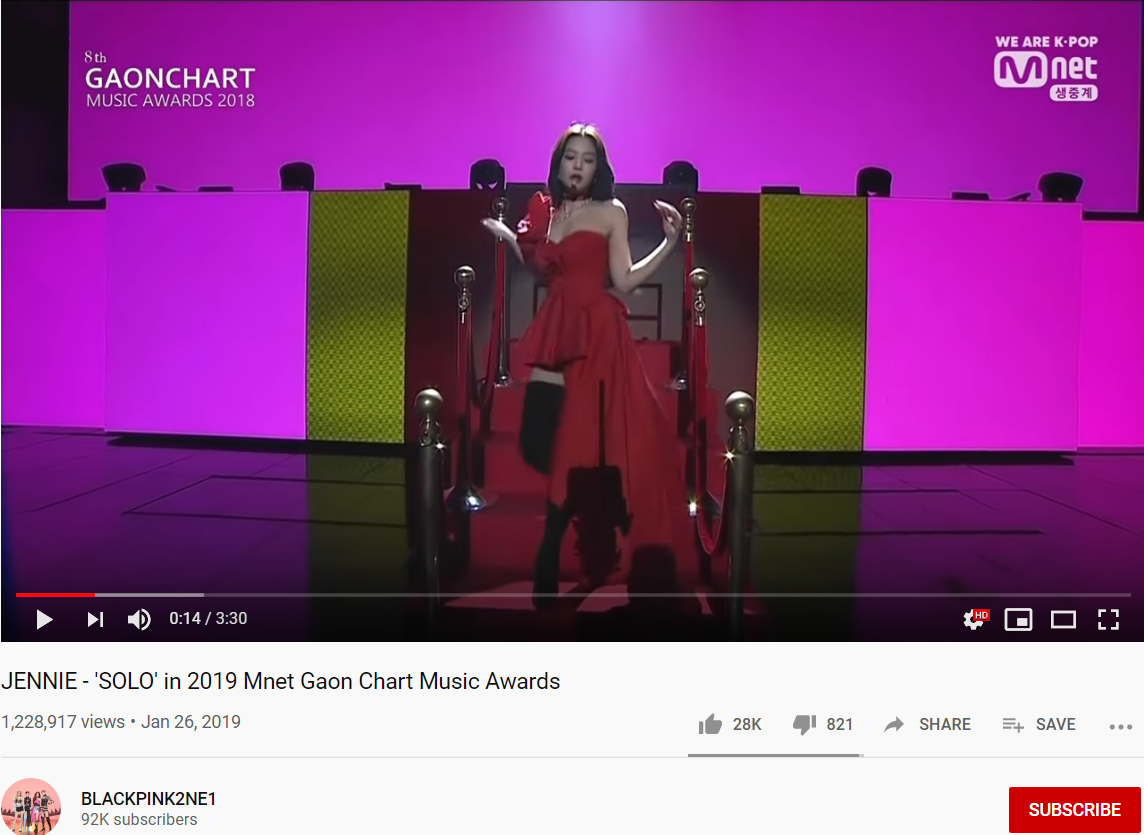Click the video title JENNIE - 'SOLO'
The height and width of the screenshot is (835, 1144).
click(281, 681)
